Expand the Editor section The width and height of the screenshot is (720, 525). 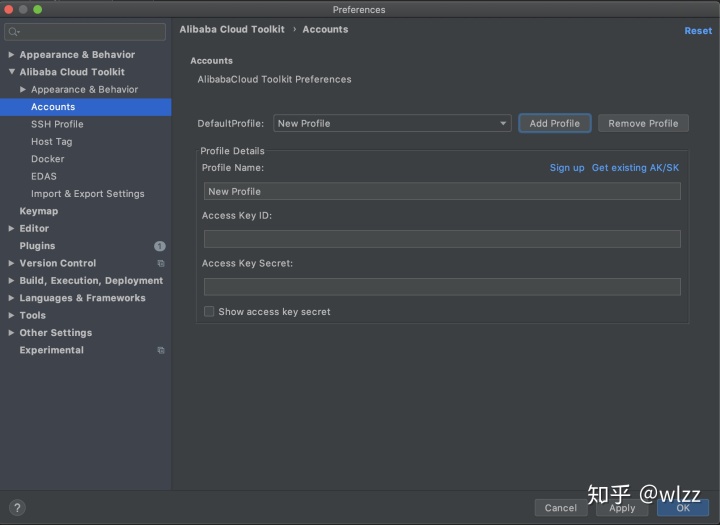pos(11,228)
